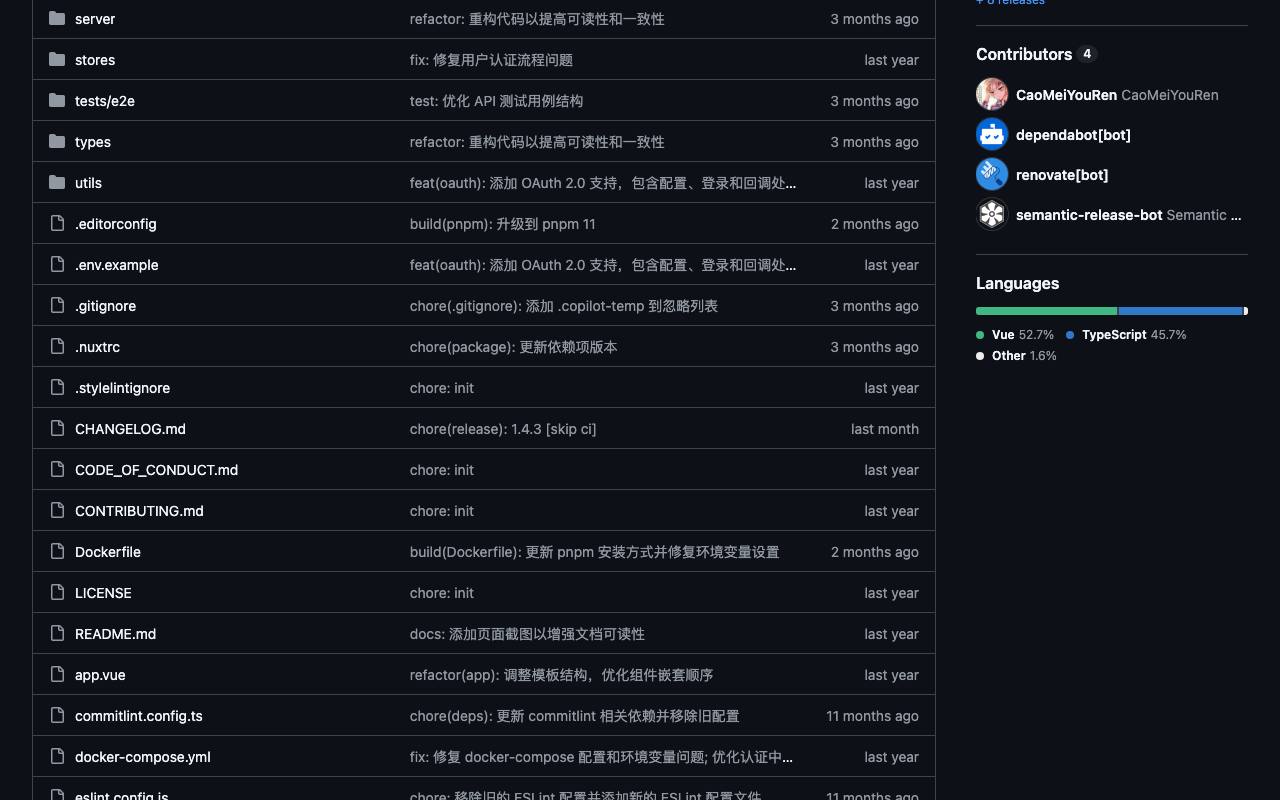Open the app.vue file
The height and width of the screenshot is (800, 1280).
[x=100, y=675]
